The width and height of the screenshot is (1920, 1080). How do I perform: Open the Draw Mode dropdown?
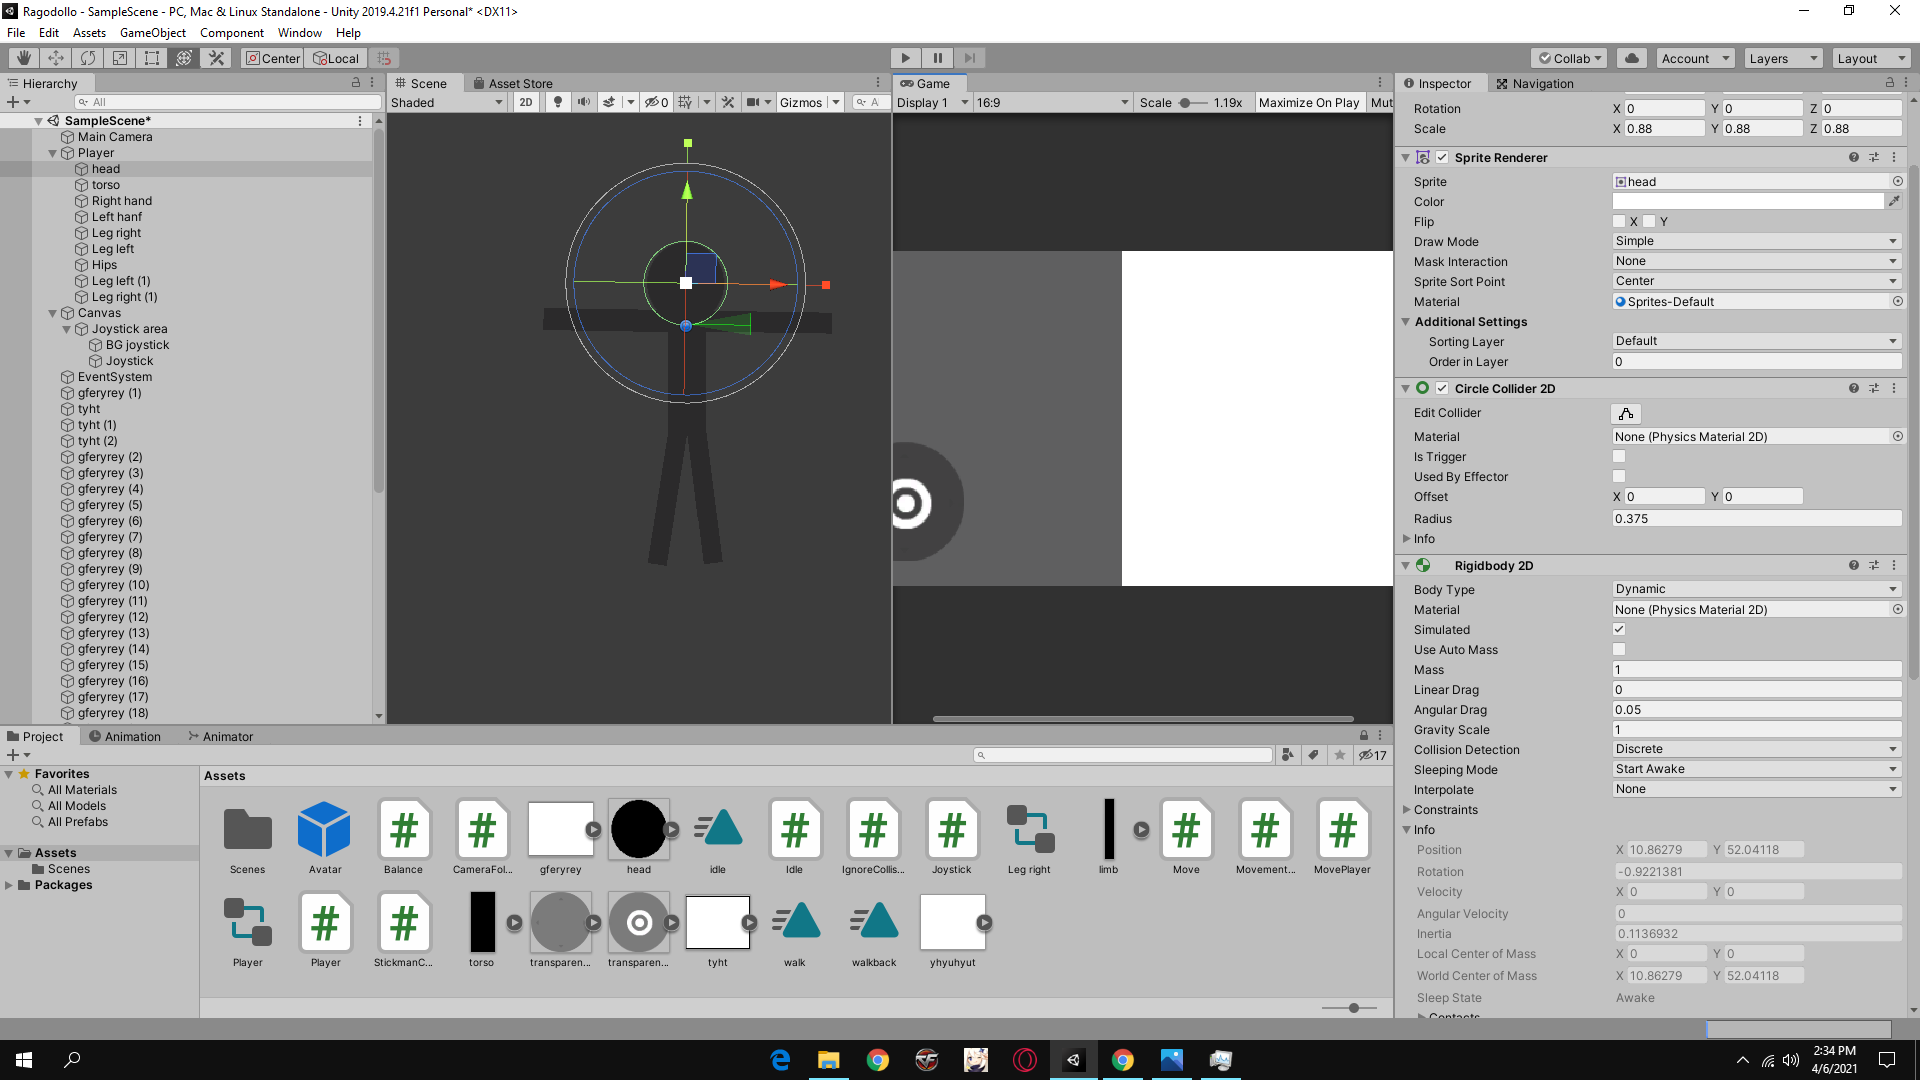coord(1756,241)
